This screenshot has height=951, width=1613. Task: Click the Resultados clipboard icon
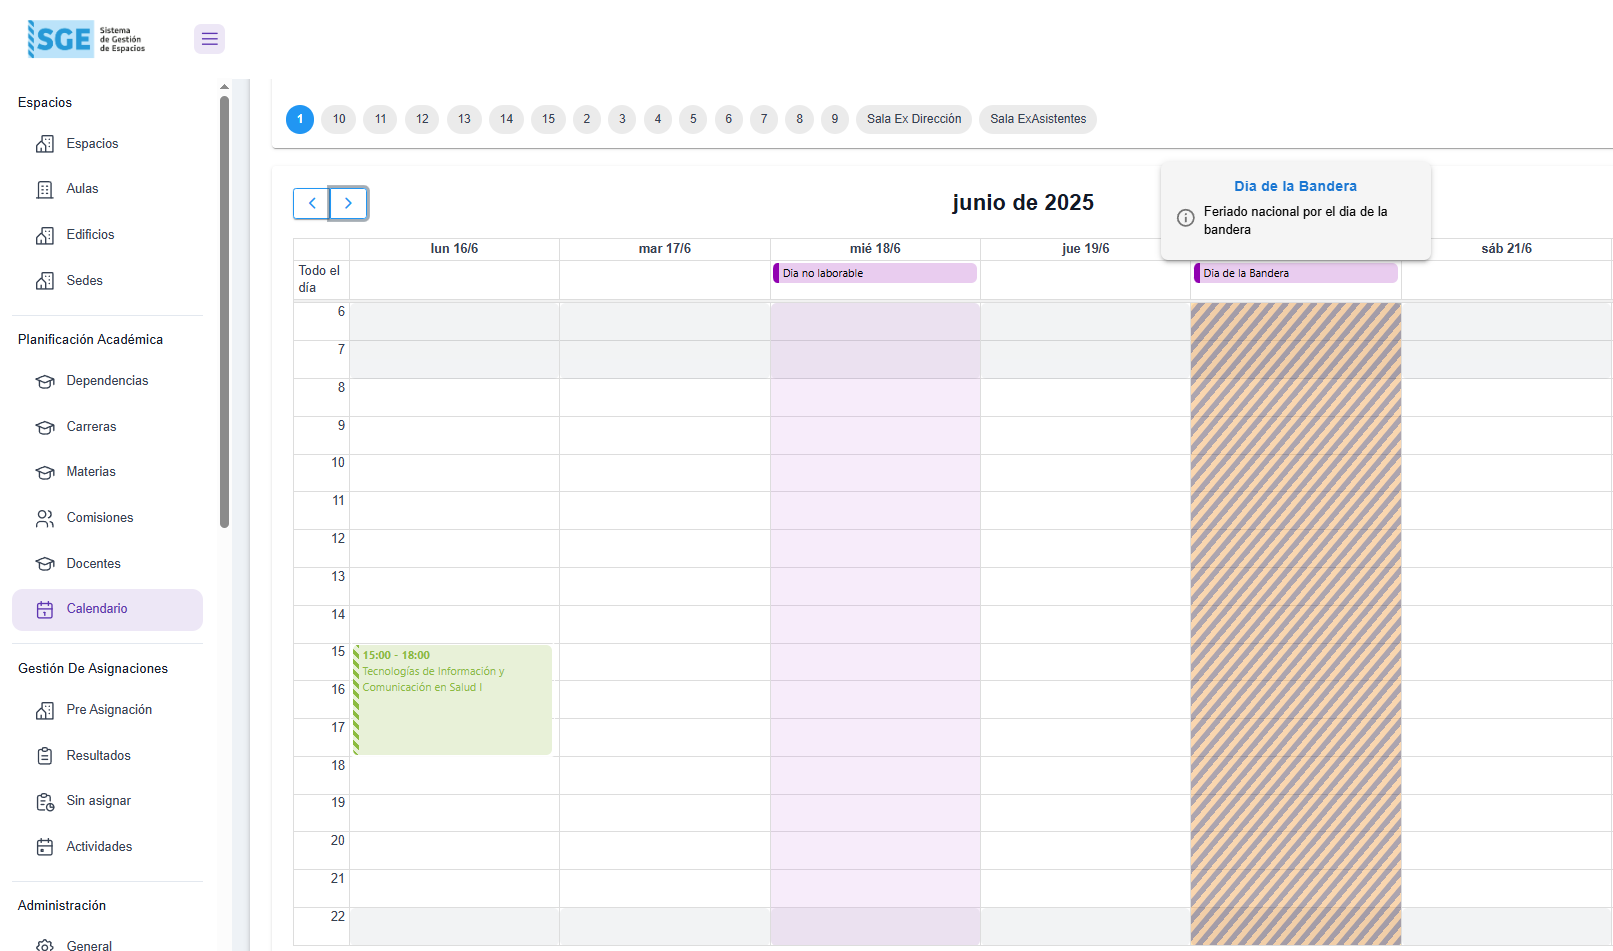click(45, 756)
